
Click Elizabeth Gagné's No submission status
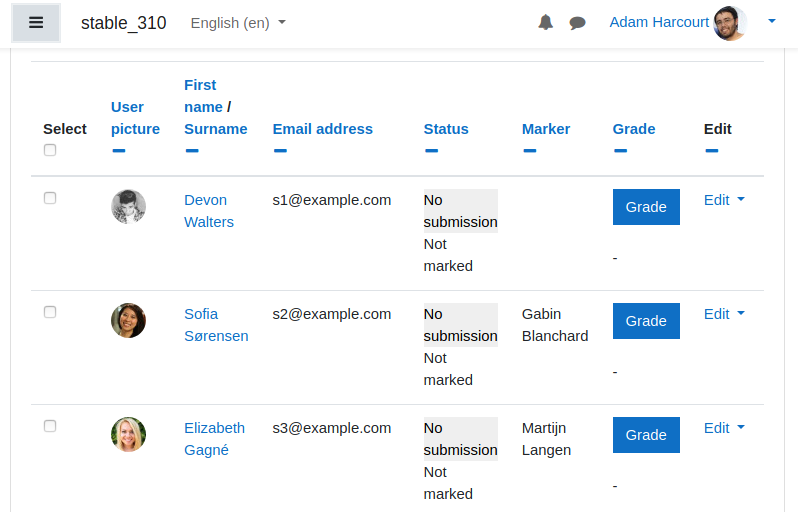pos(461,439)
